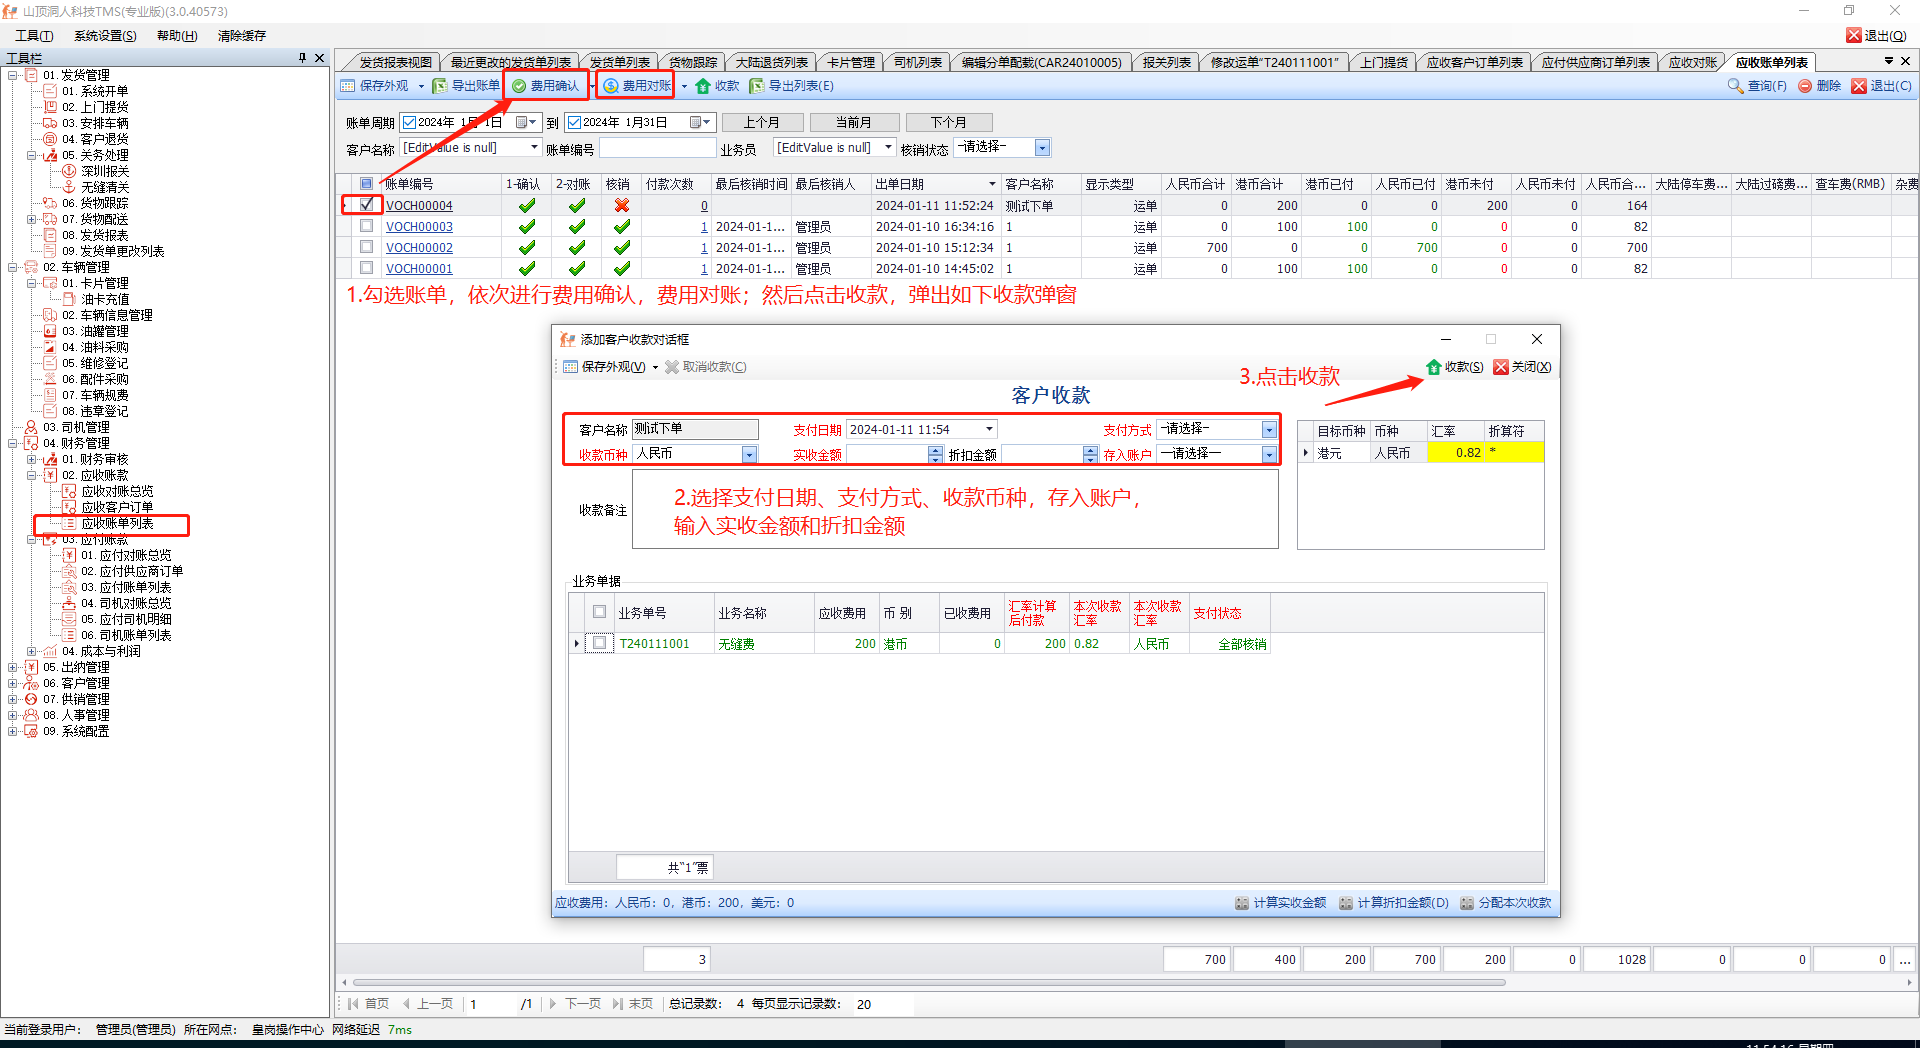Click the 收款(S) icon in dialog
Screen dimensions: 1920x1048
click(x=1434, y=367)
